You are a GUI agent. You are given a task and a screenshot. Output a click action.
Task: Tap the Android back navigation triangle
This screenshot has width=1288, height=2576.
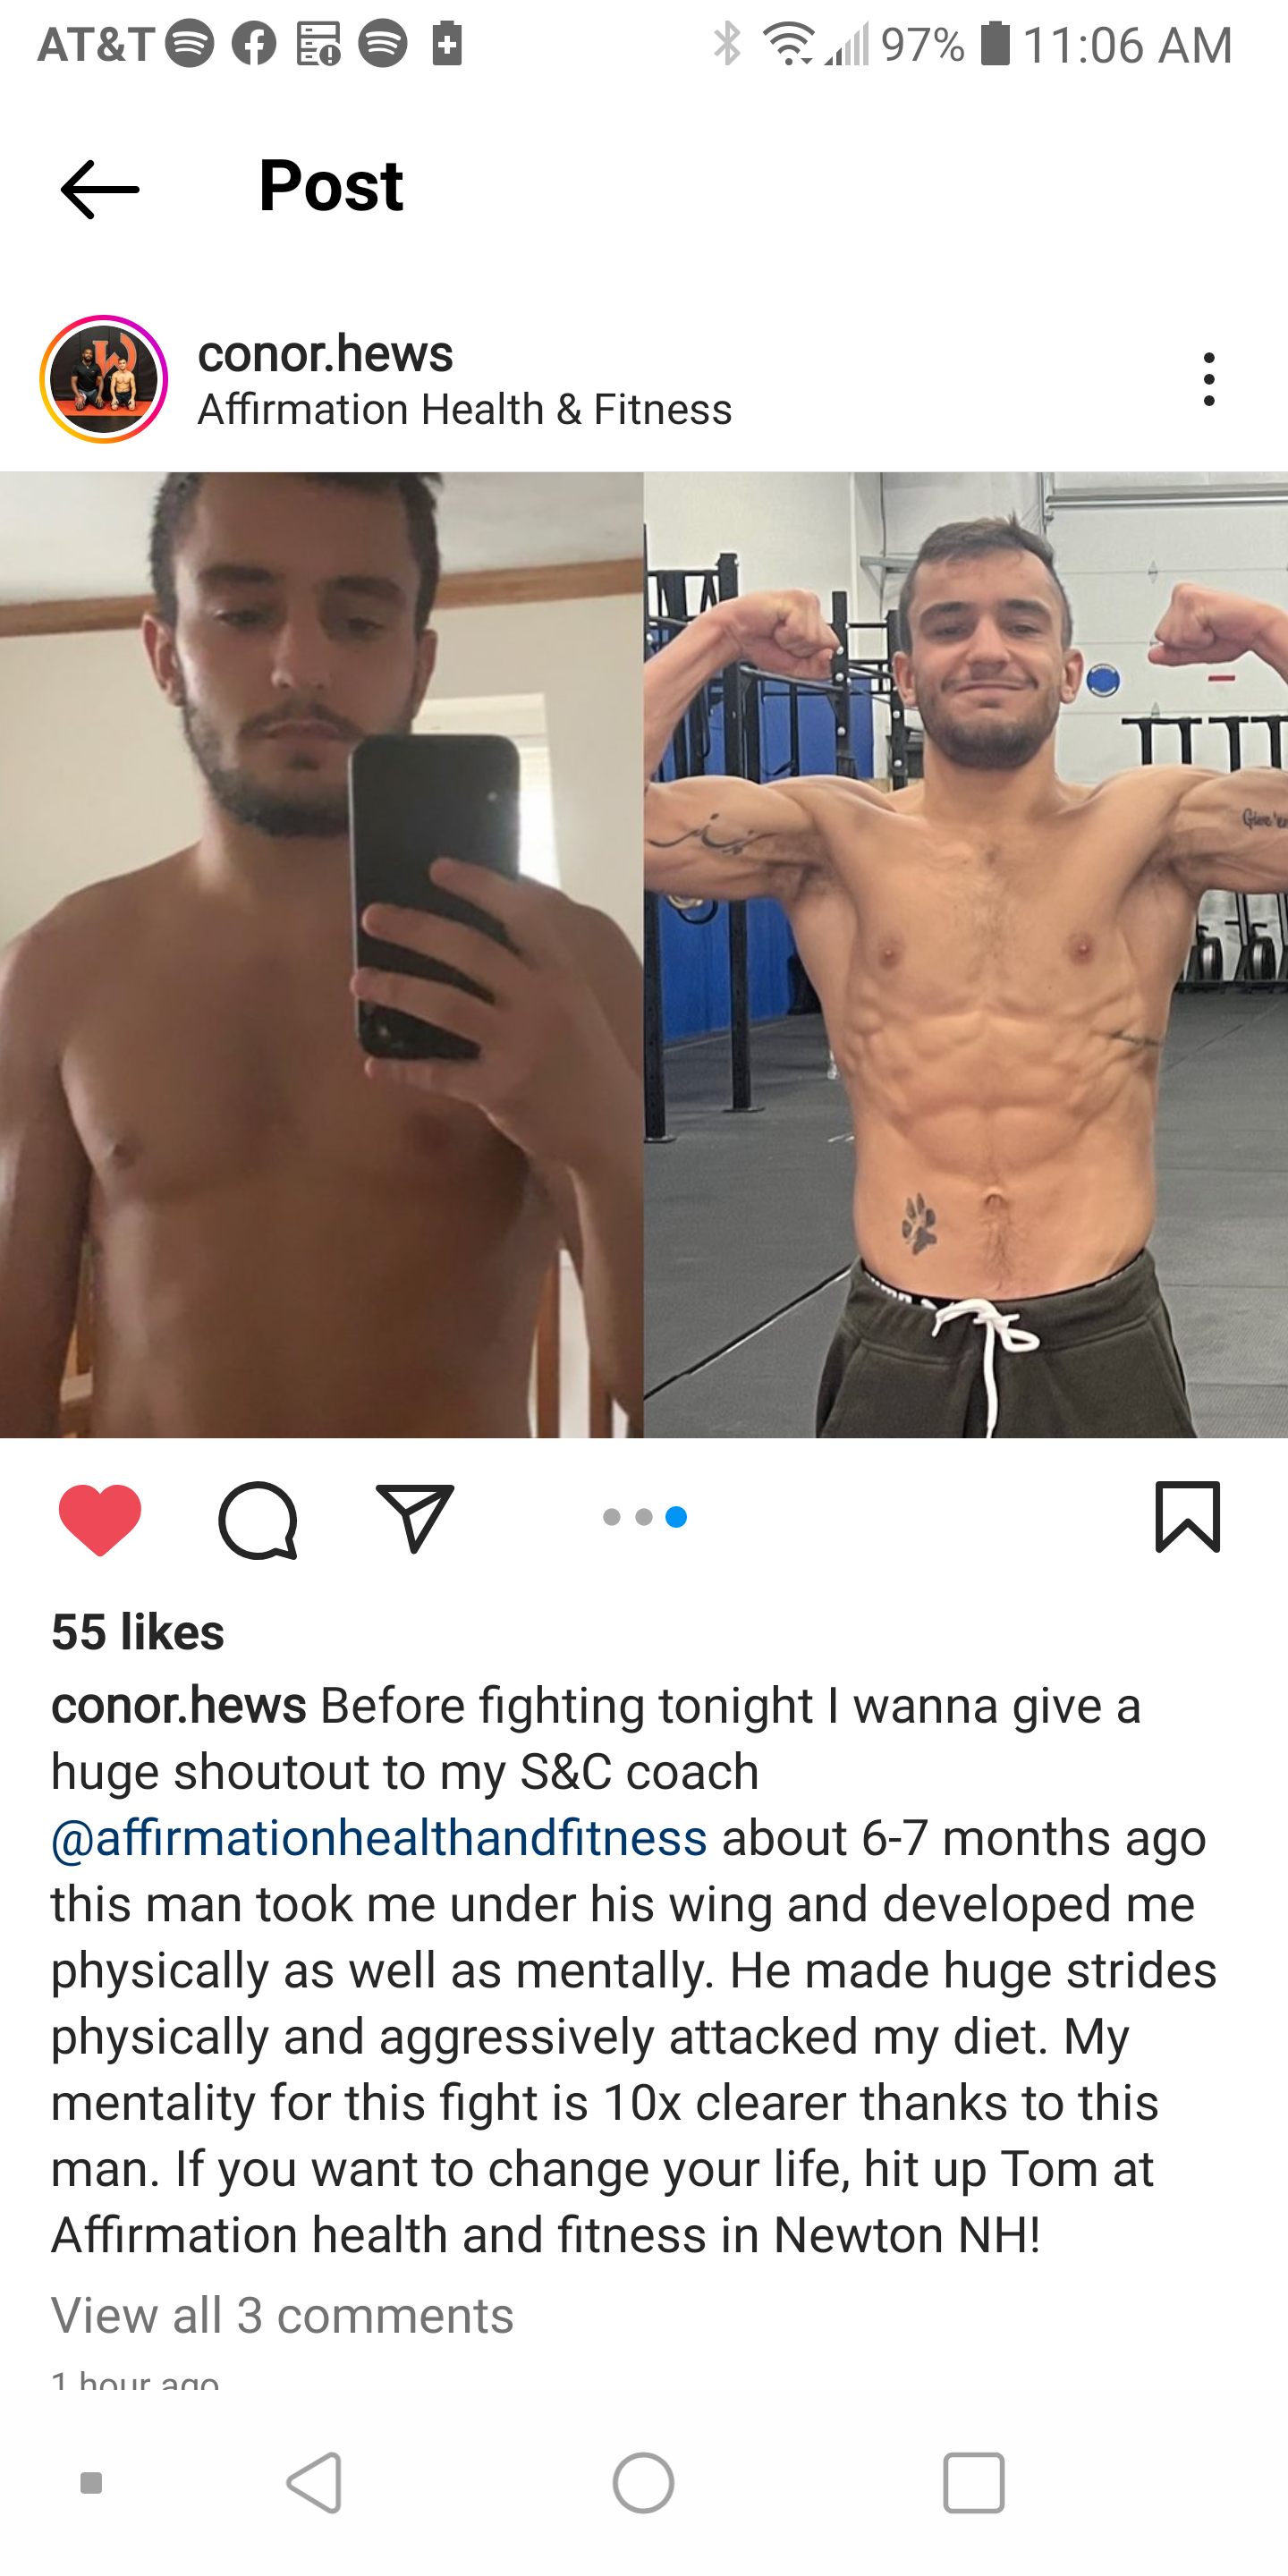(315, 2483)
